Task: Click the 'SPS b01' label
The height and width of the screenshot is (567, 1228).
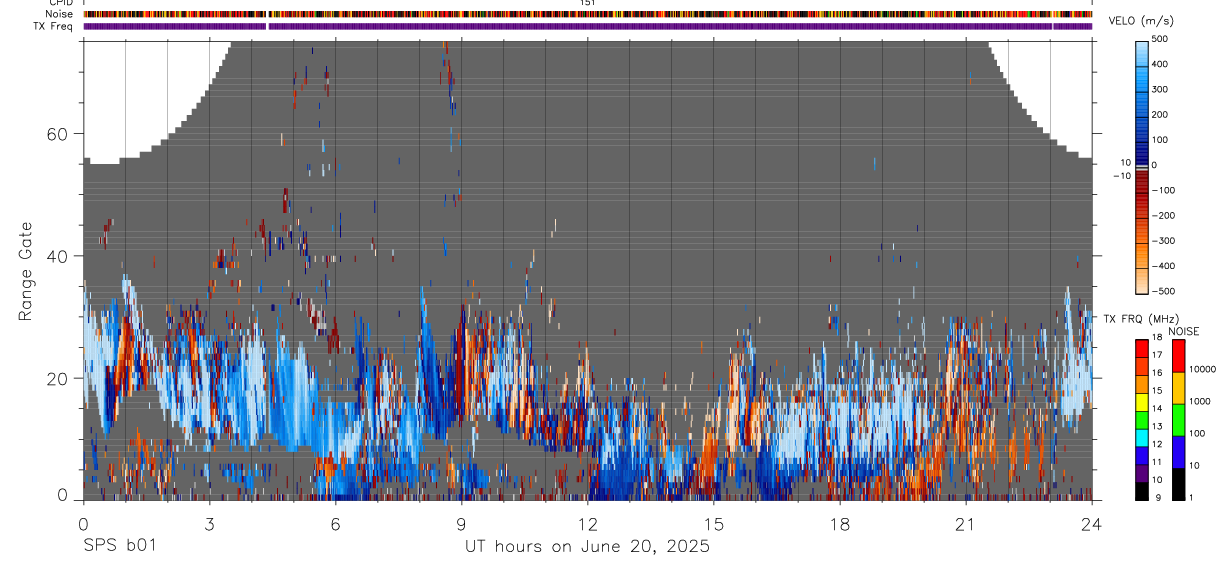Action: [118, 546]
